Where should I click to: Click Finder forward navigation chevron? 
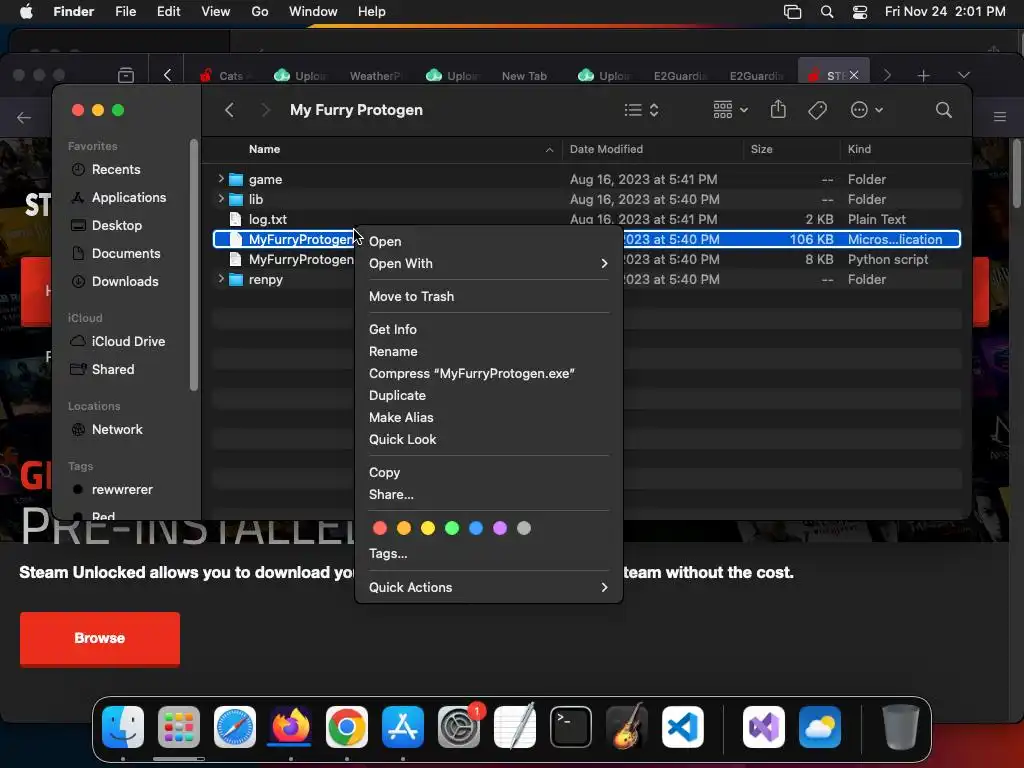265,110
